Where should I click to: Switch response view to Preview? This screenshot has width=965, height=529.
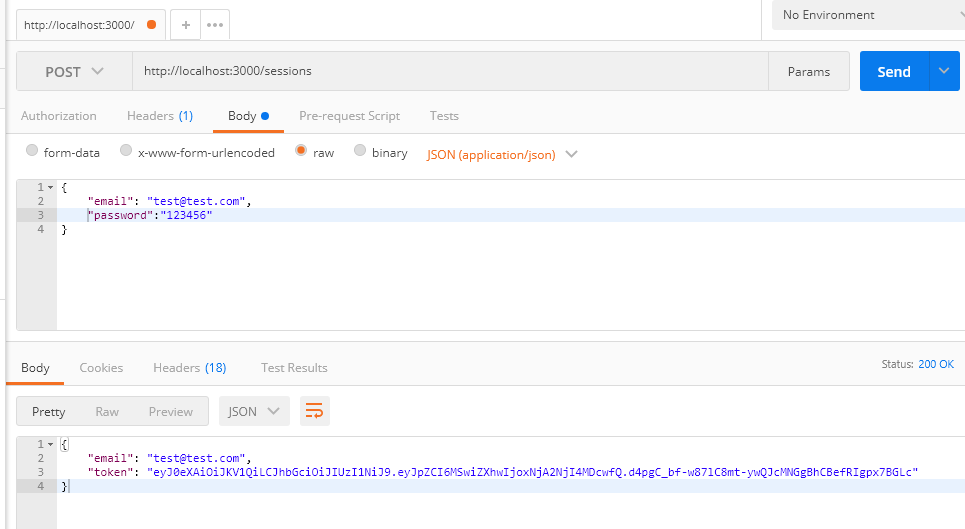pyautogui.click(x=170, y=412)
